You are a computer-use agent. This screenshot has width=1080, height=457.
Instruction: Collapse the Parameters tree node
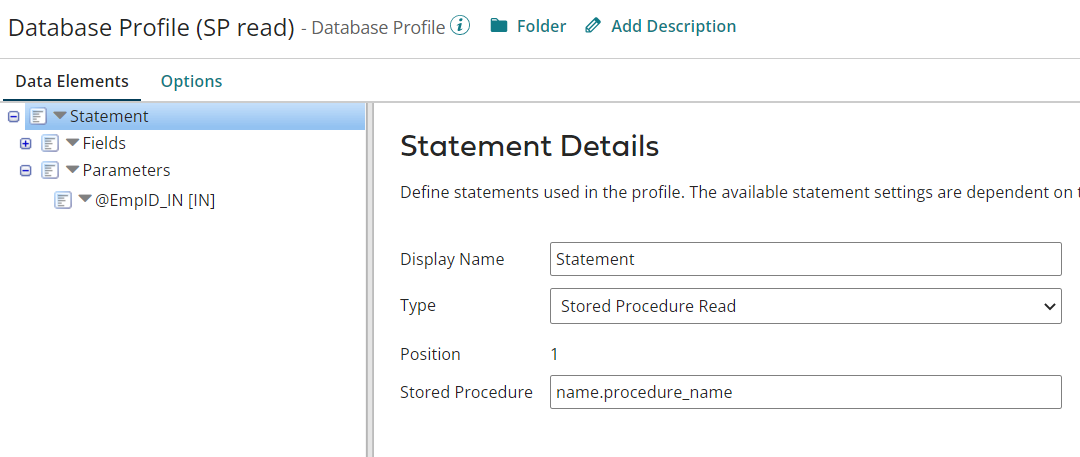pos(26,170)
